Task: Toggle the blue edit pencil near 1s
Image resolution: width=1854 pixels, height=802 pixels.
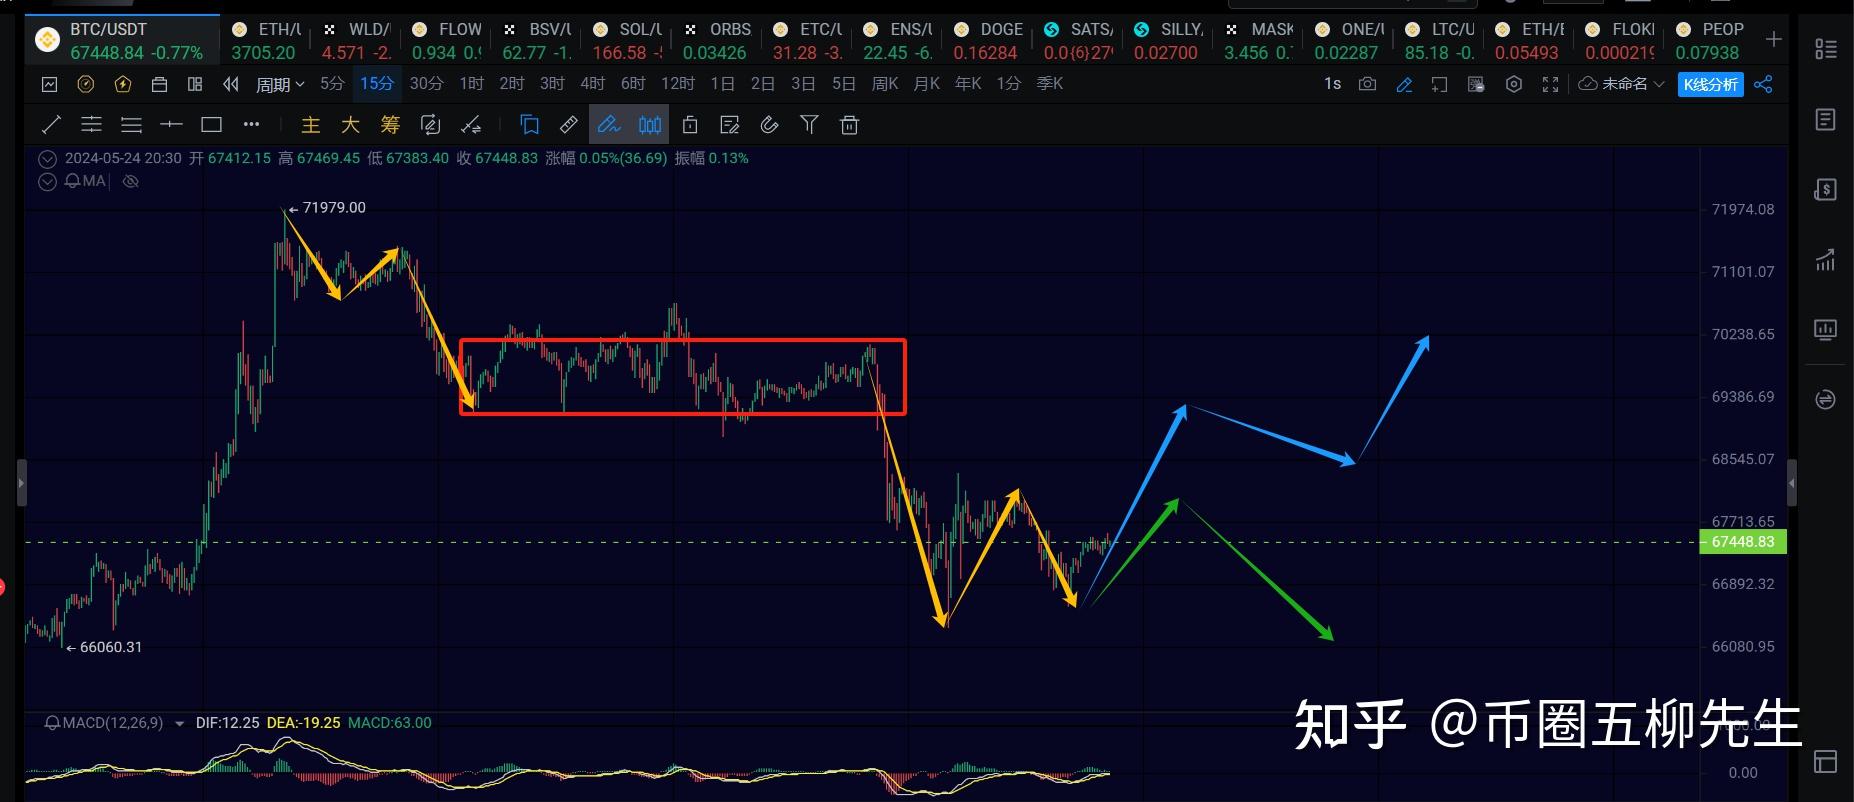Action: coord(1404,84)
